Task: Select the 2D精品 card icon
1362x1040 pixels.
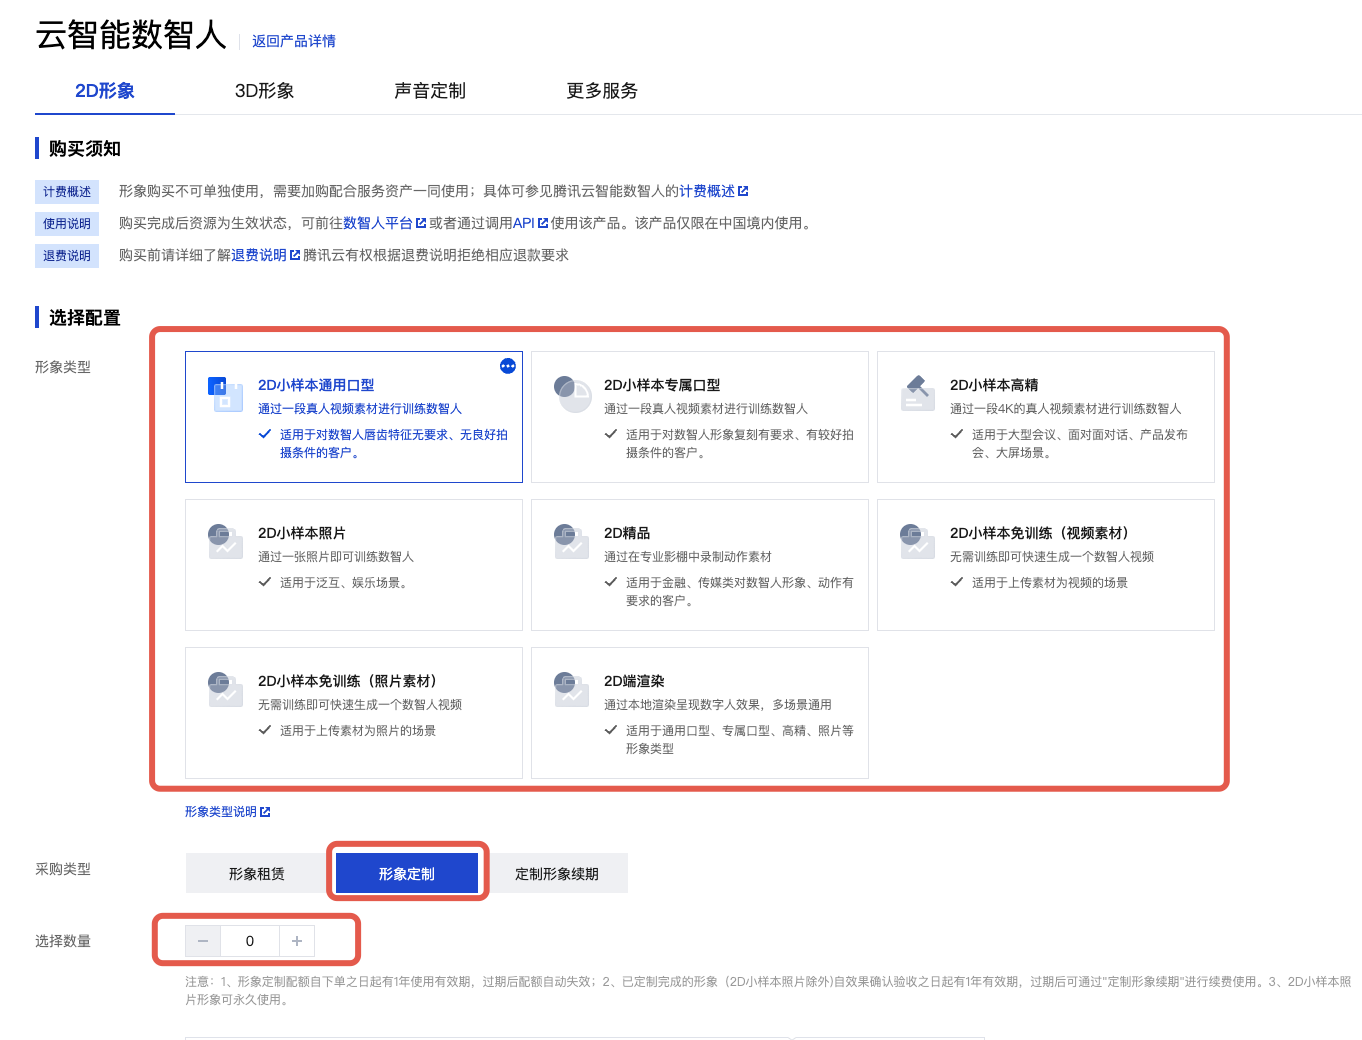Action: pos(571,541)
